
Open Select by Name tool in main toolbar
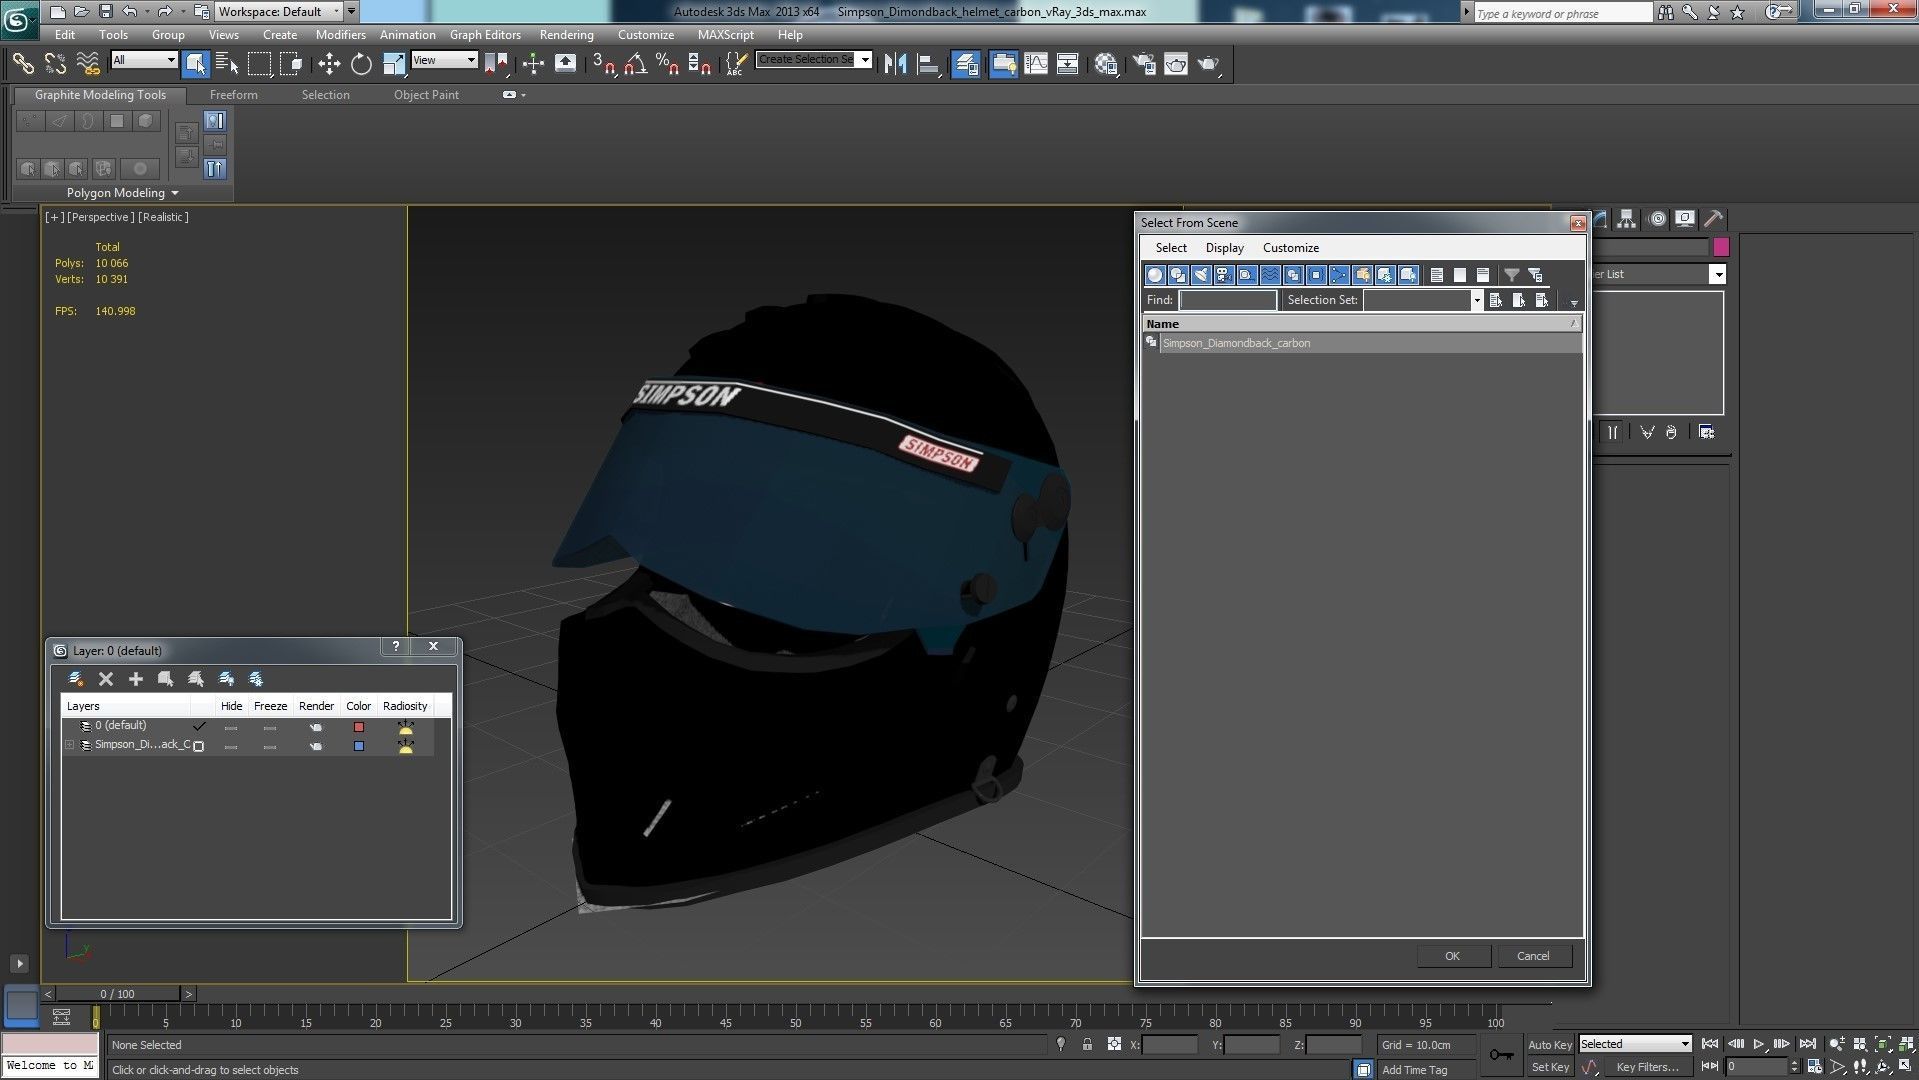coord(227,64)
